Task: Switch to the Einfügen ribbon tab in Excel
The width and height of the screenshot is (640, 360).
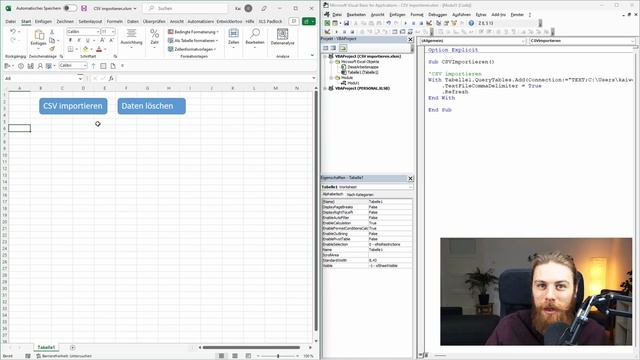Action: coord(43,21)
